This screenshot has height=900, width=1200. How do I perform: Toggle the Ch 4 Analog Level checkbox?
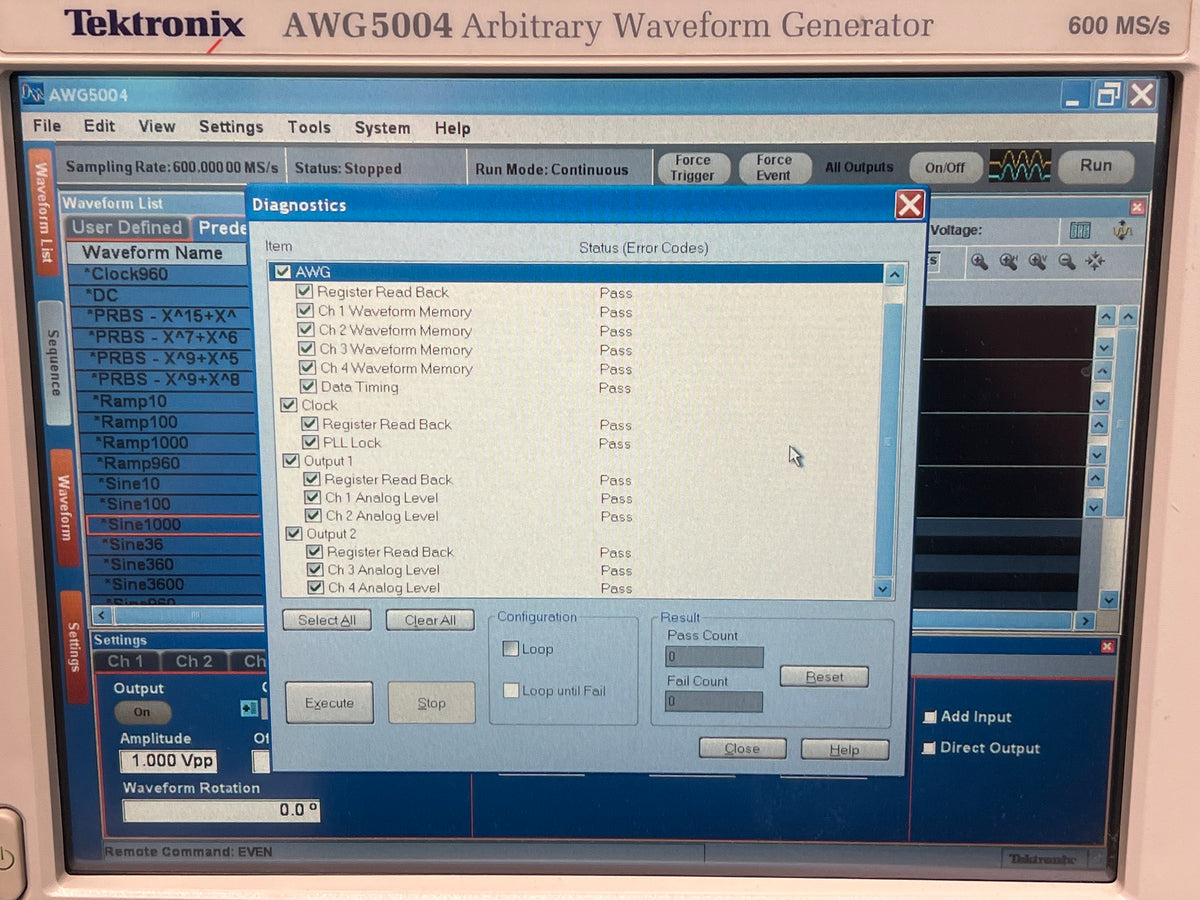pos(316,588)
